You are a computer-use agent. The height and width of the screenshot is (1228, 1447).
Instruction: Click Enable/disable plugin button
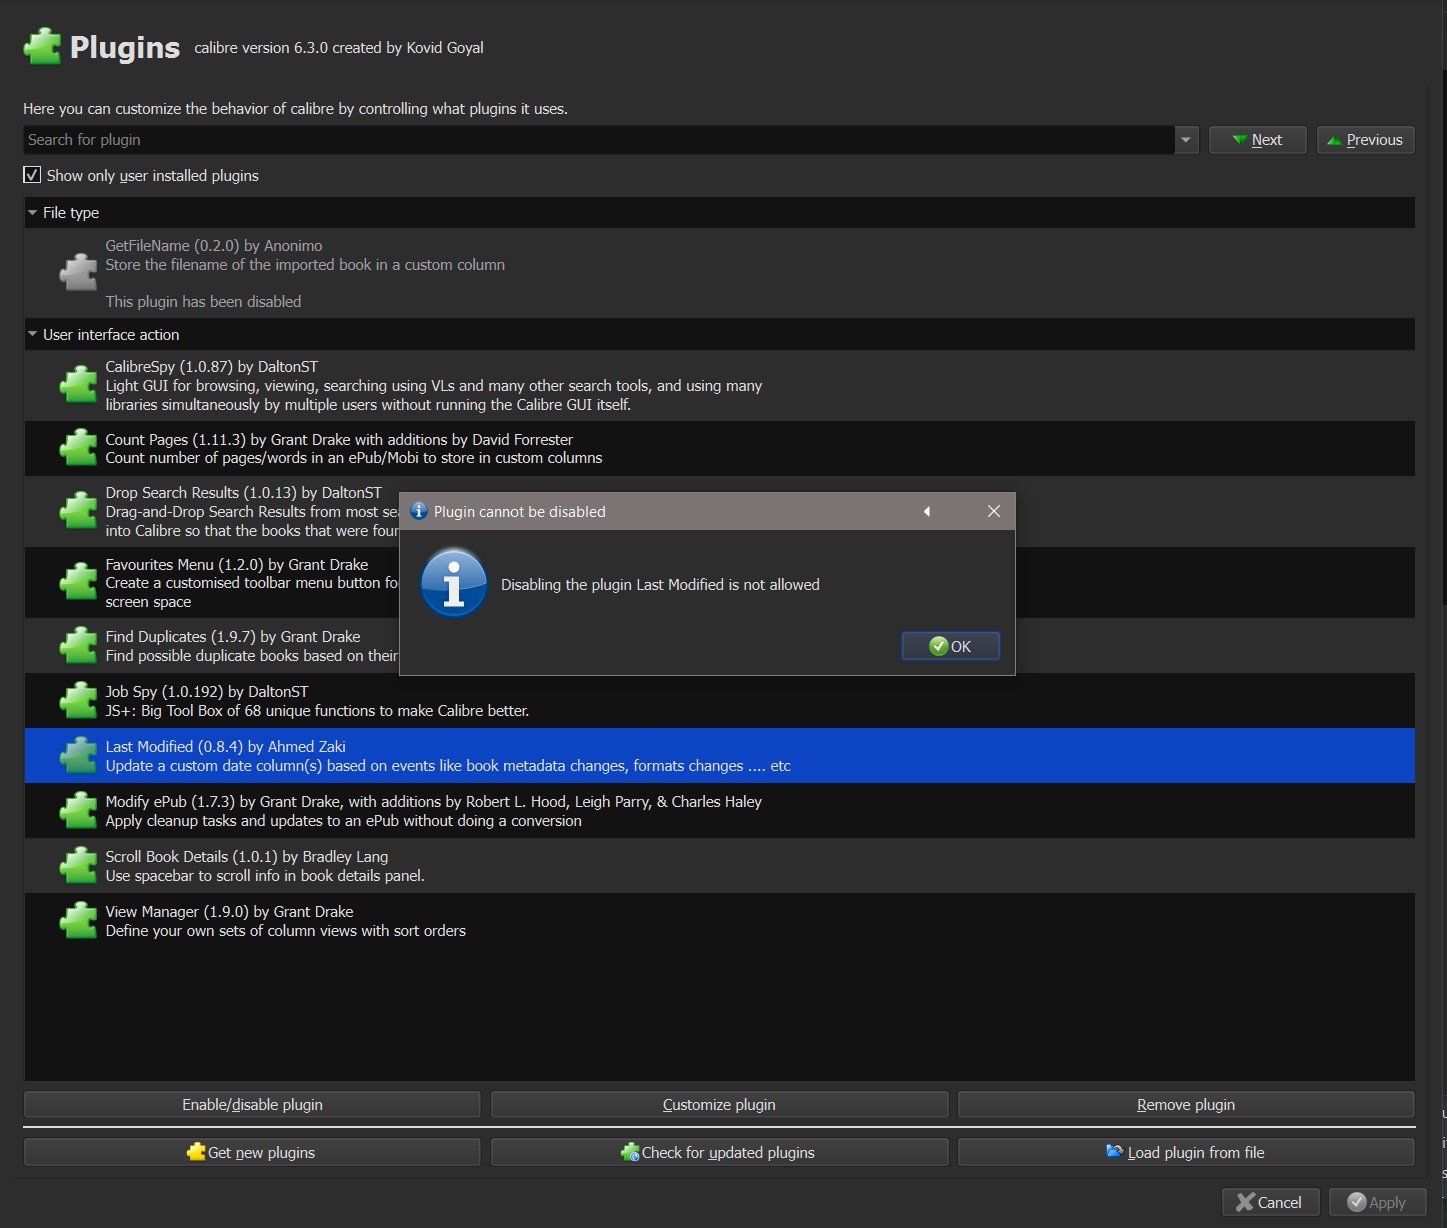point(252,1104)
